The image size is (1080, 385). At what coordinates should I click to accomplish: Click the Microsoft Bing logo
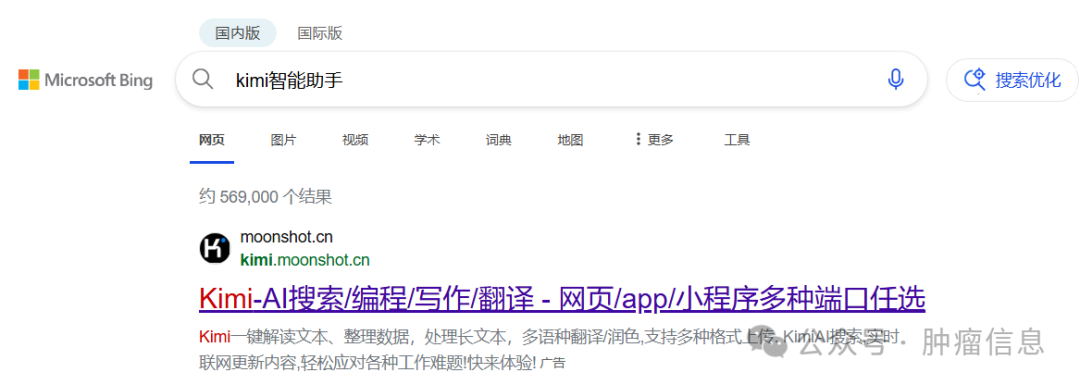(85, 80)
